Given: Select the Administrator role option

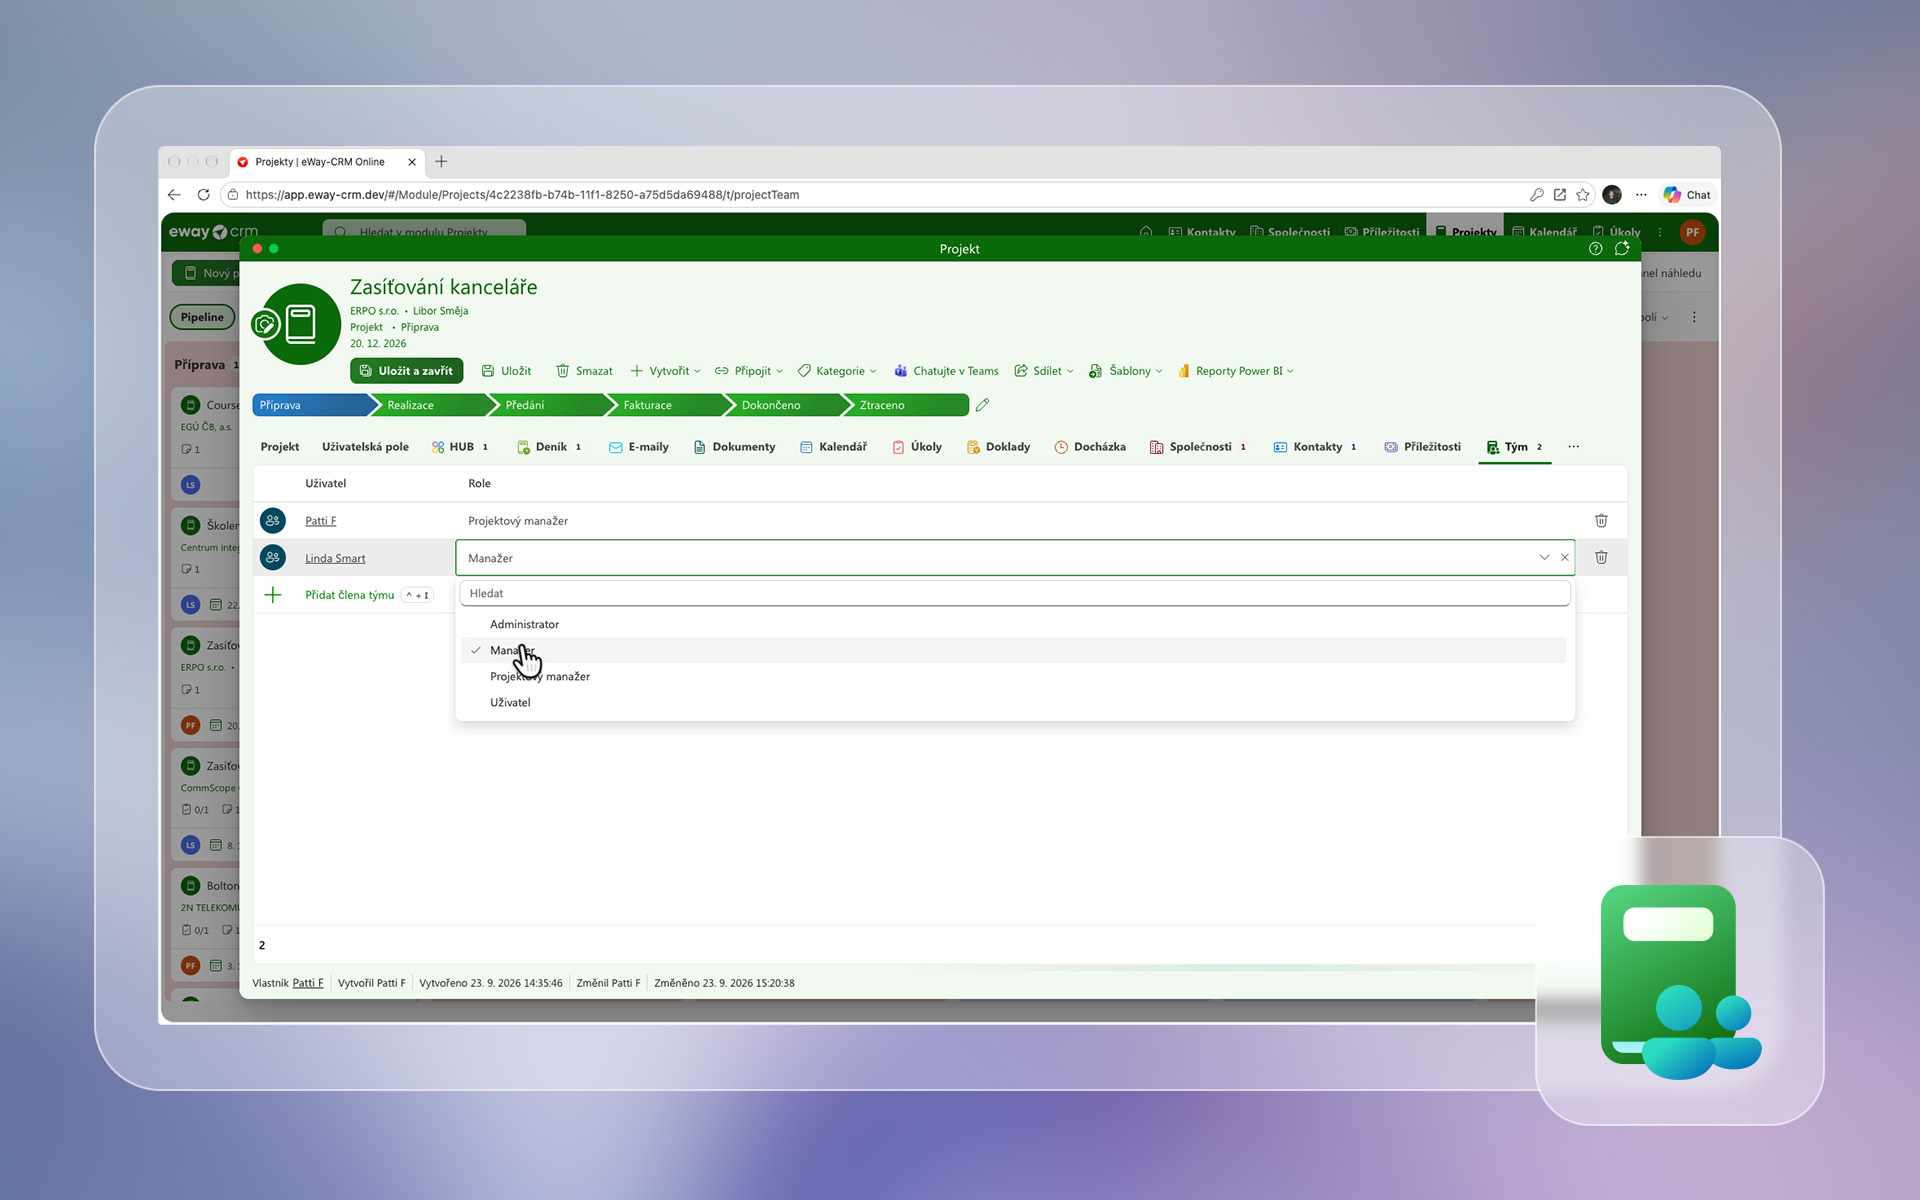Looking at the screenshot, I should (x=1014, y=624).
